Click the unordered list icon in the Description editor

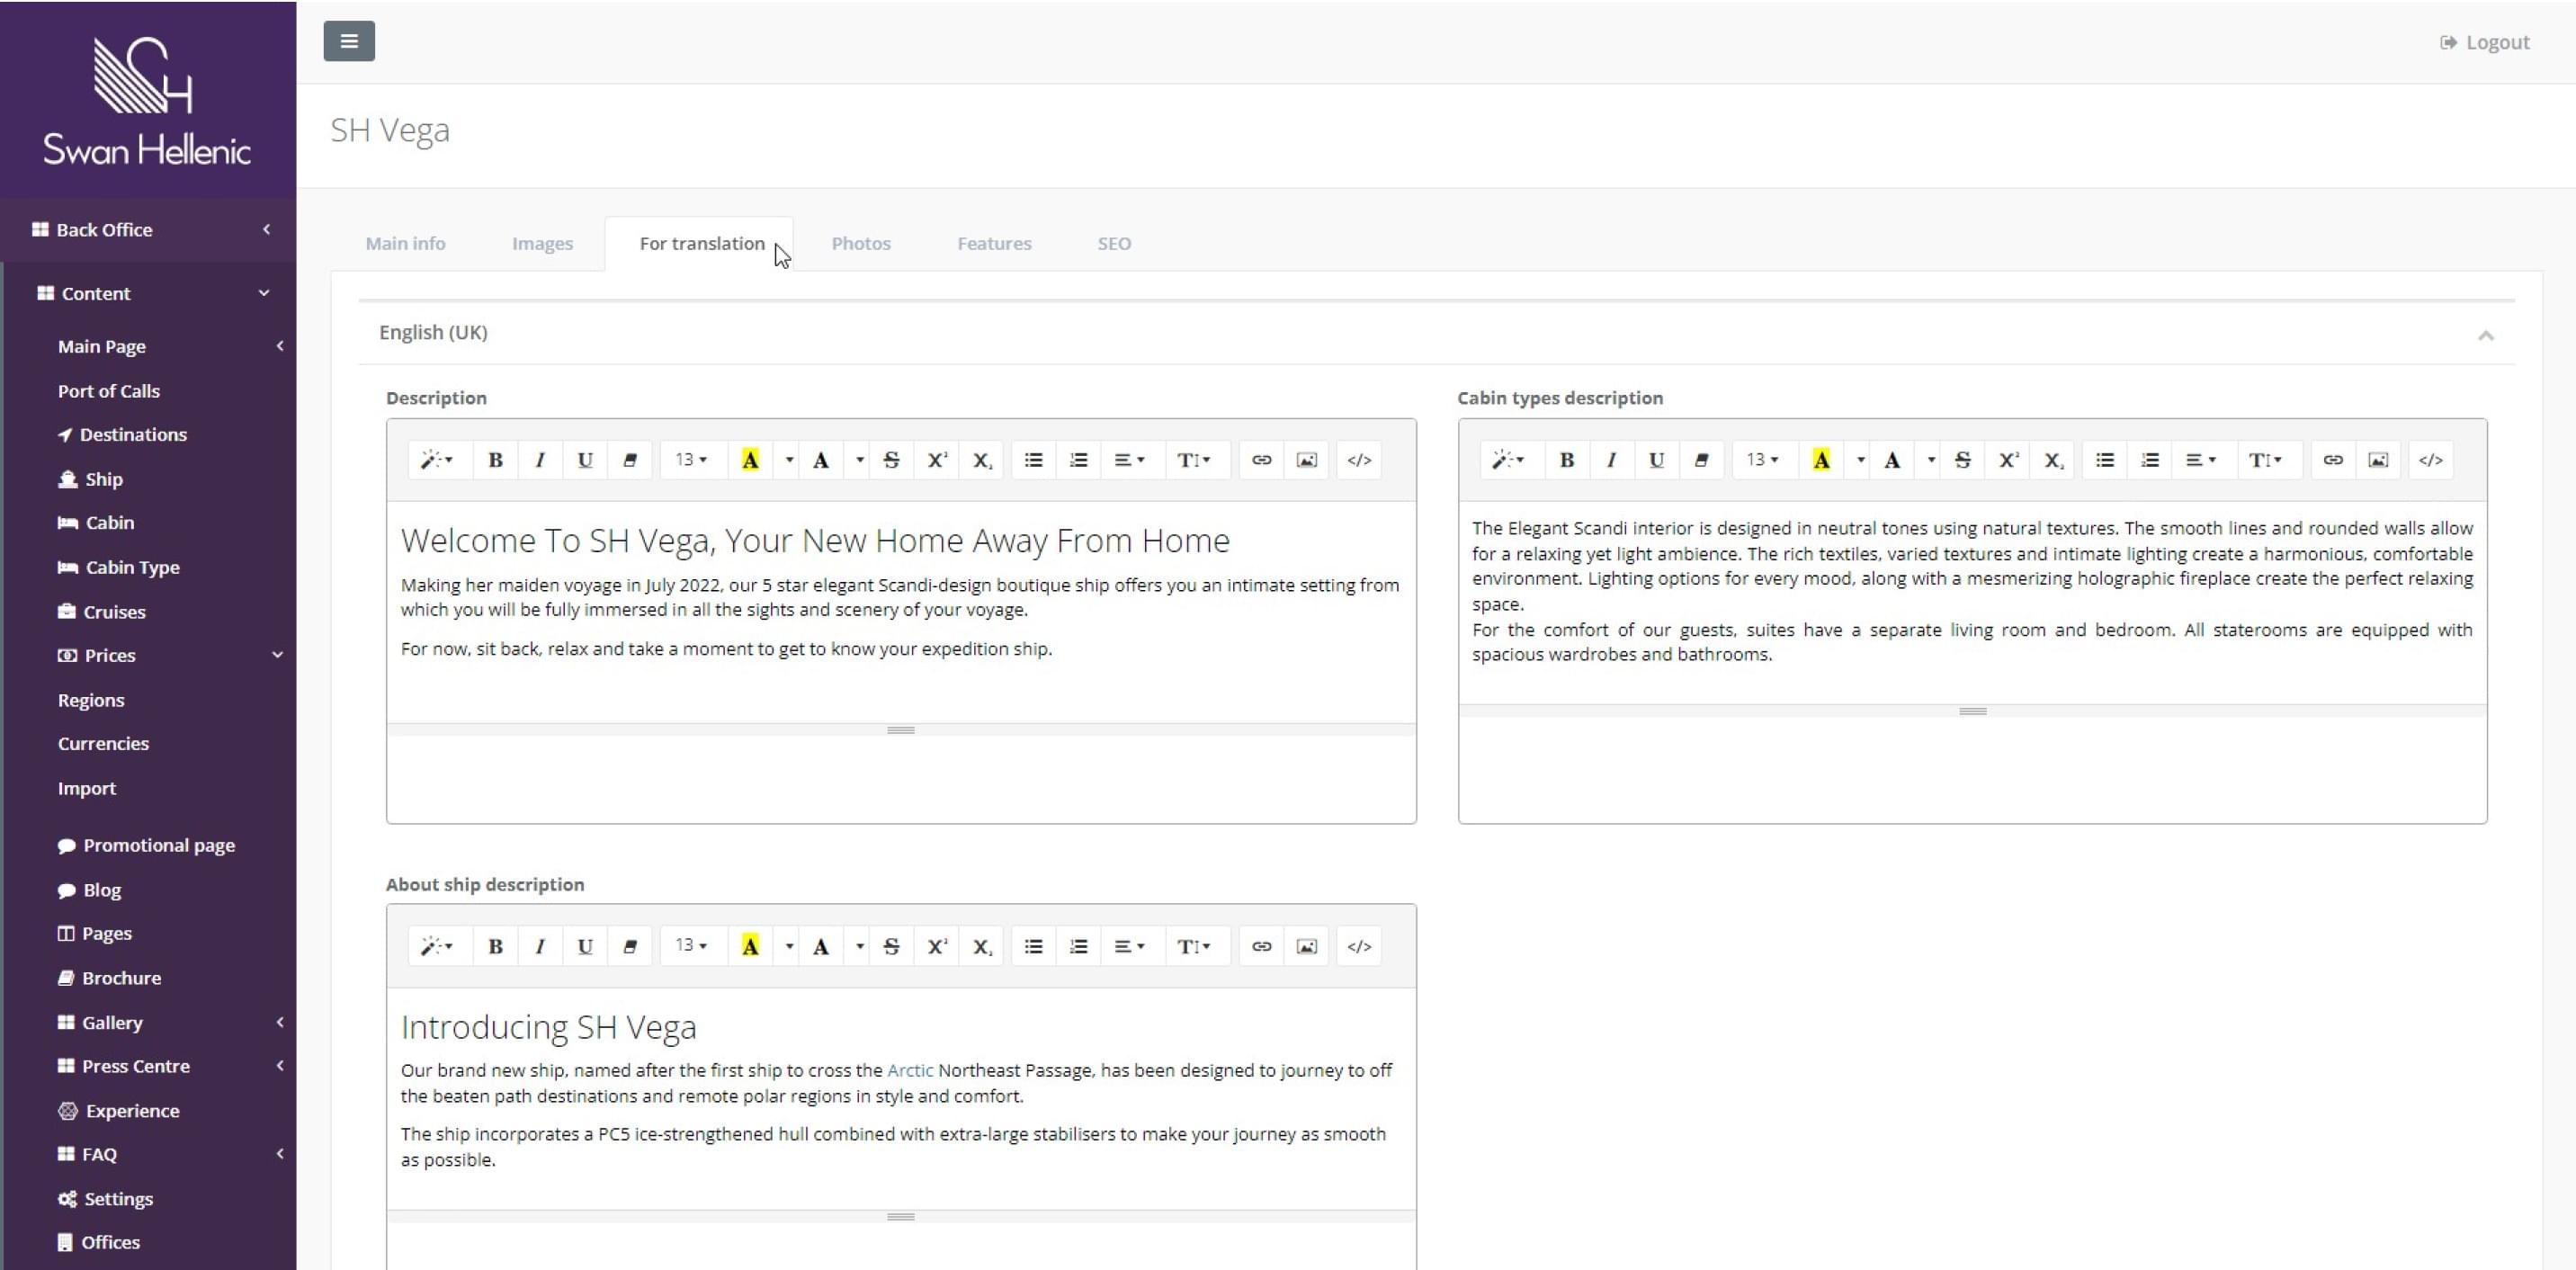[1033, 460]
